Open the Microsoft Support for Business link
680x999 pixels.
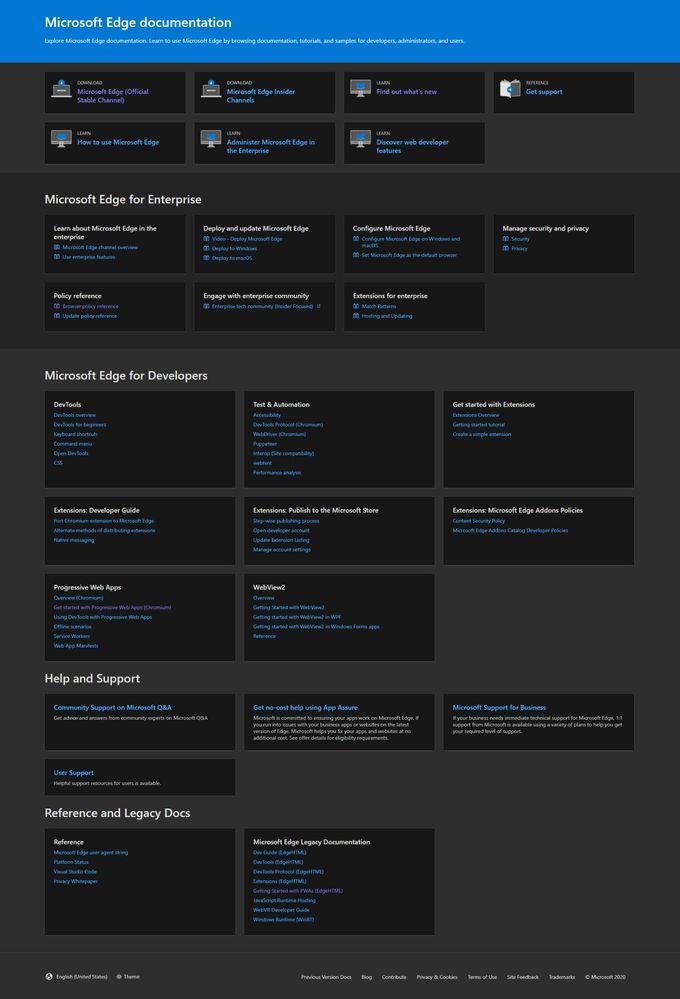coord(499,708)
